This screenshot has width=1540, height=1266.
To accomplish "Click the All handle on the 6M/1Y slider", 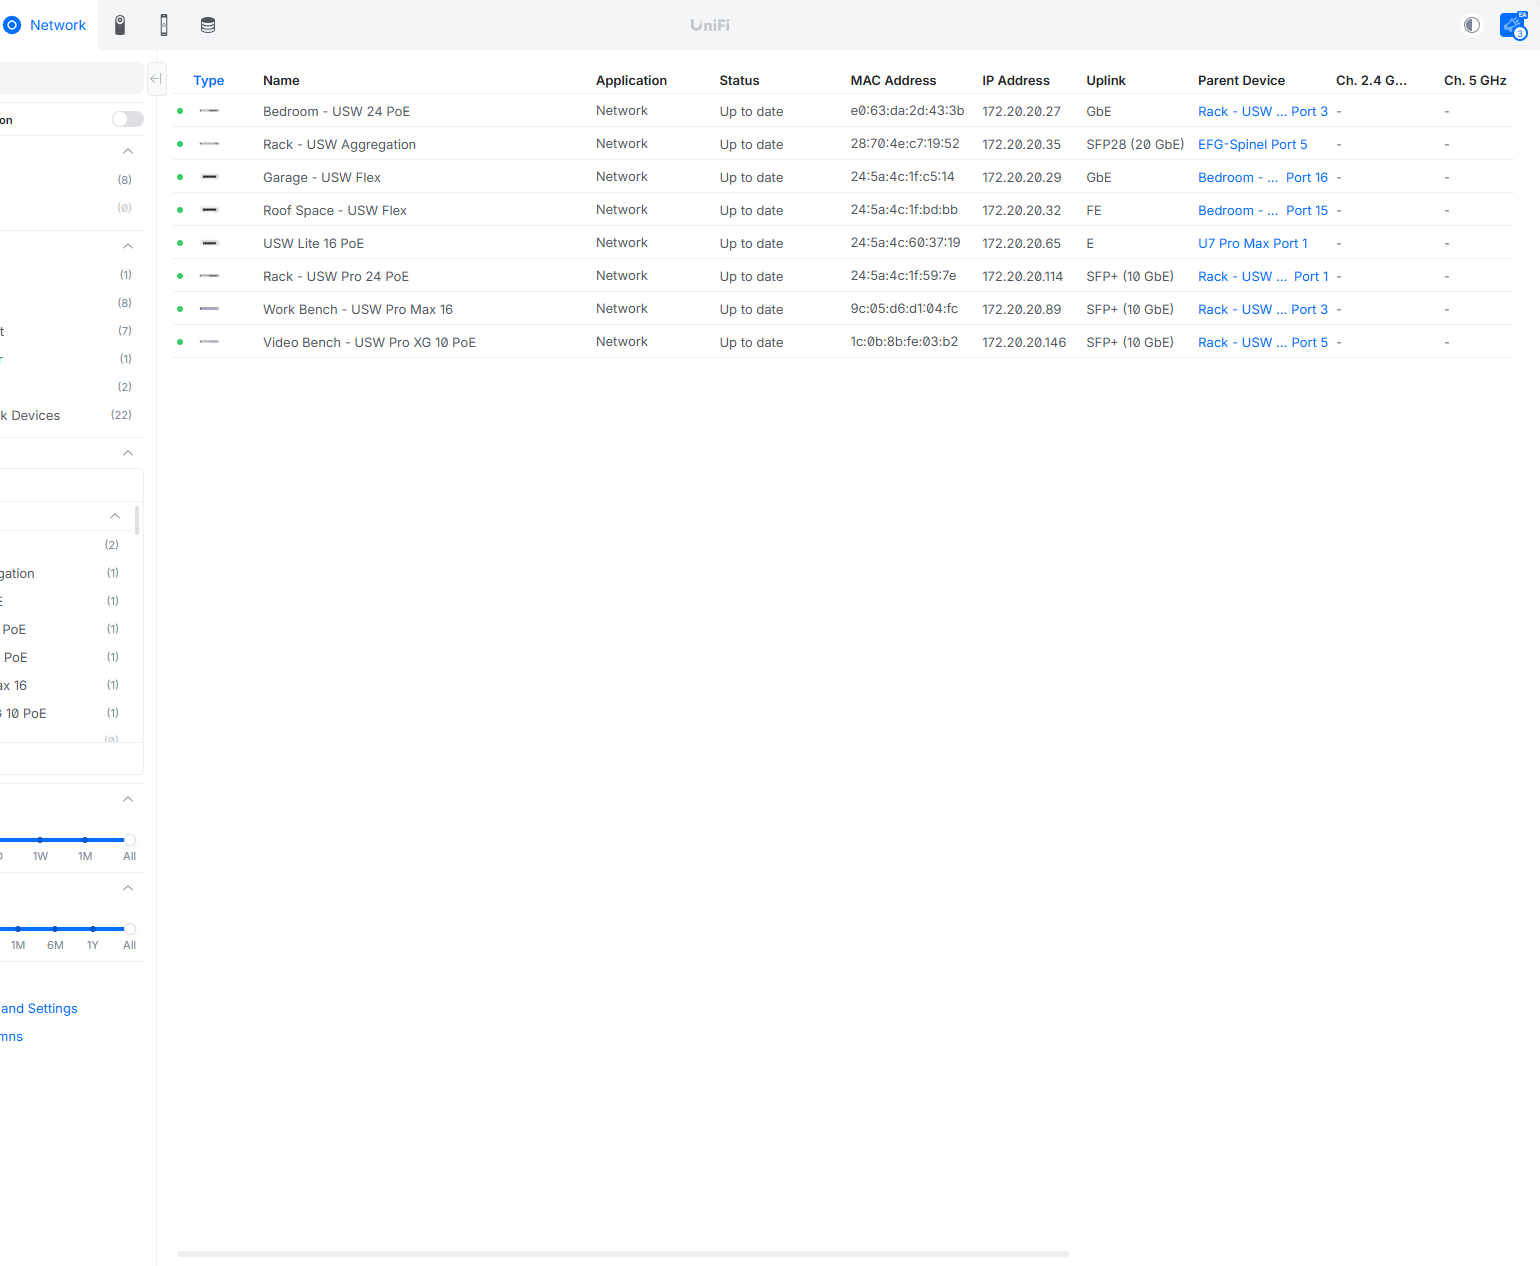I will 130,929.
